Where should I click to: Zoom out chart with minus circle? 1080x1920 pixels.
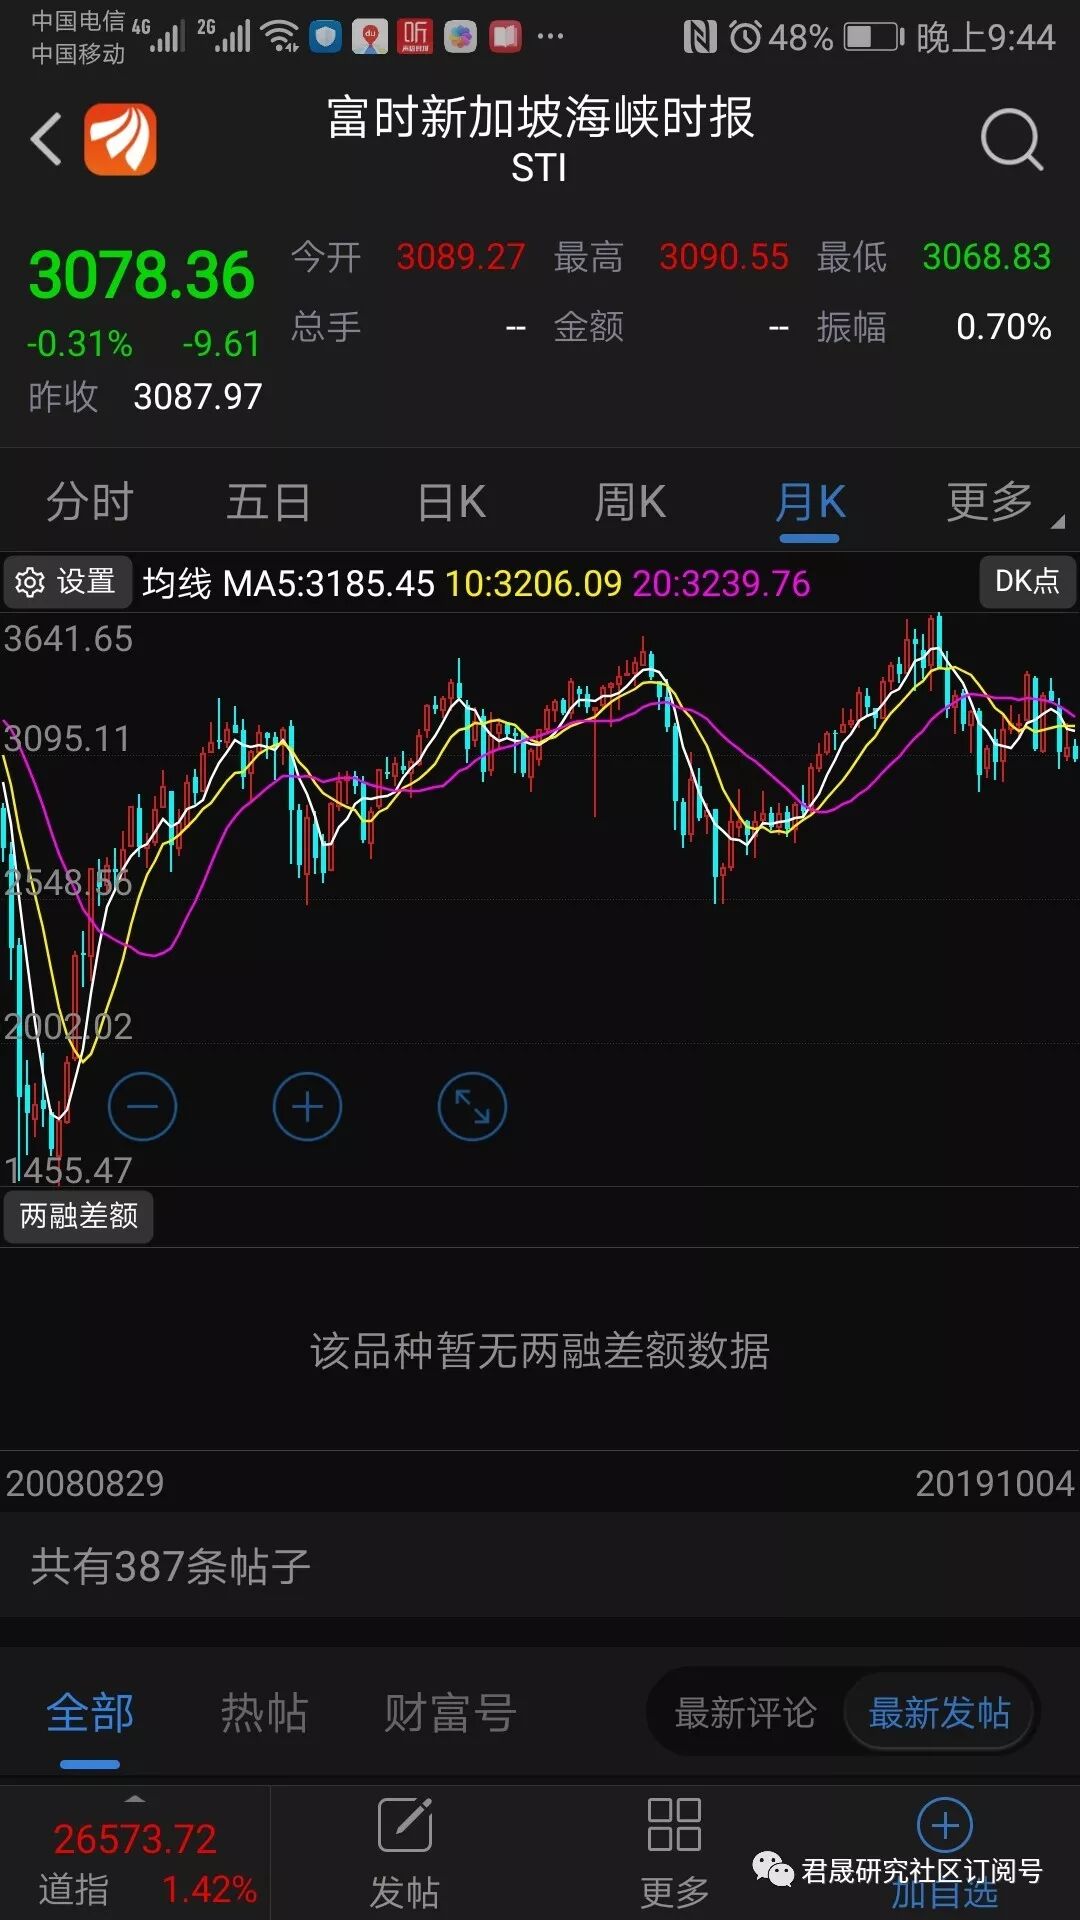[x=142, y=1106]
